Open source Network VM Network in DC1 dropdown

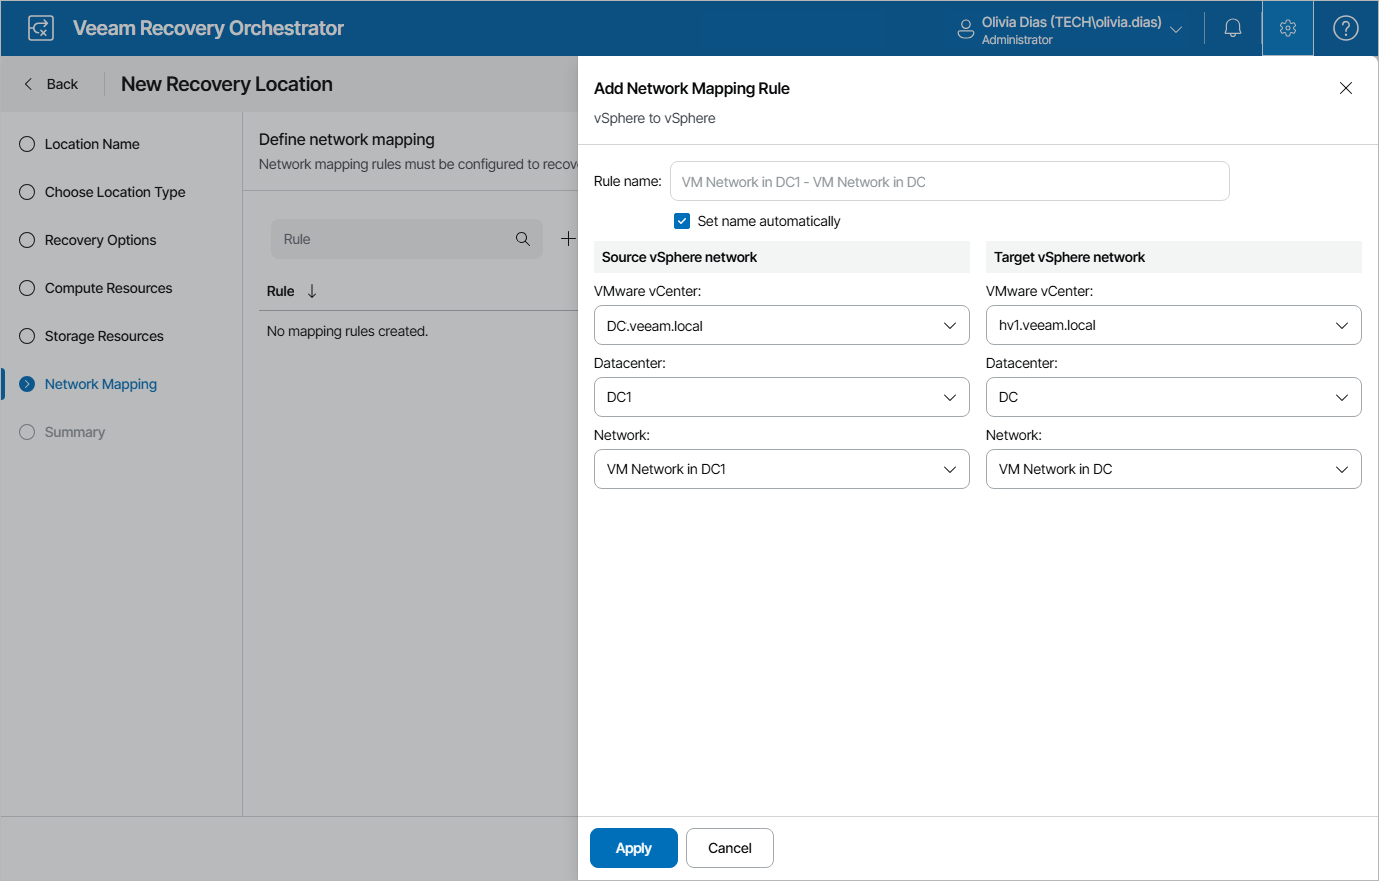tap(781, 469)
